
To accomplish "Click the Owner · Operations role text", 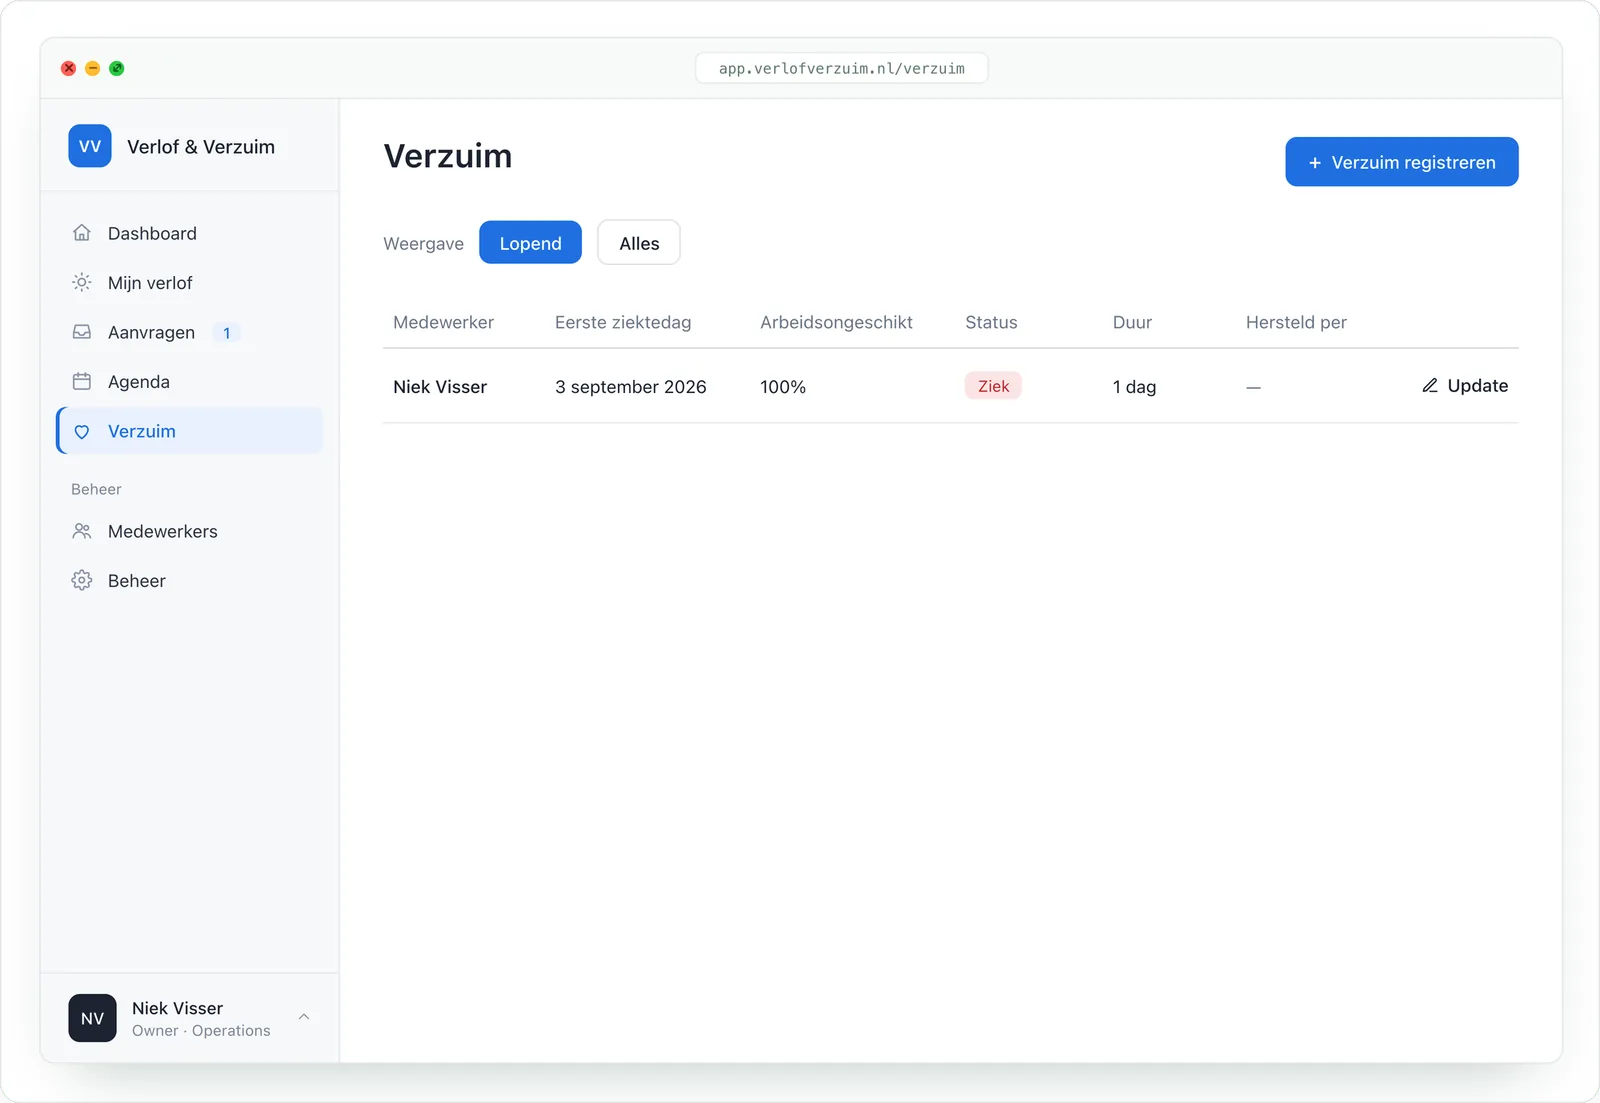I will 201,1031.
